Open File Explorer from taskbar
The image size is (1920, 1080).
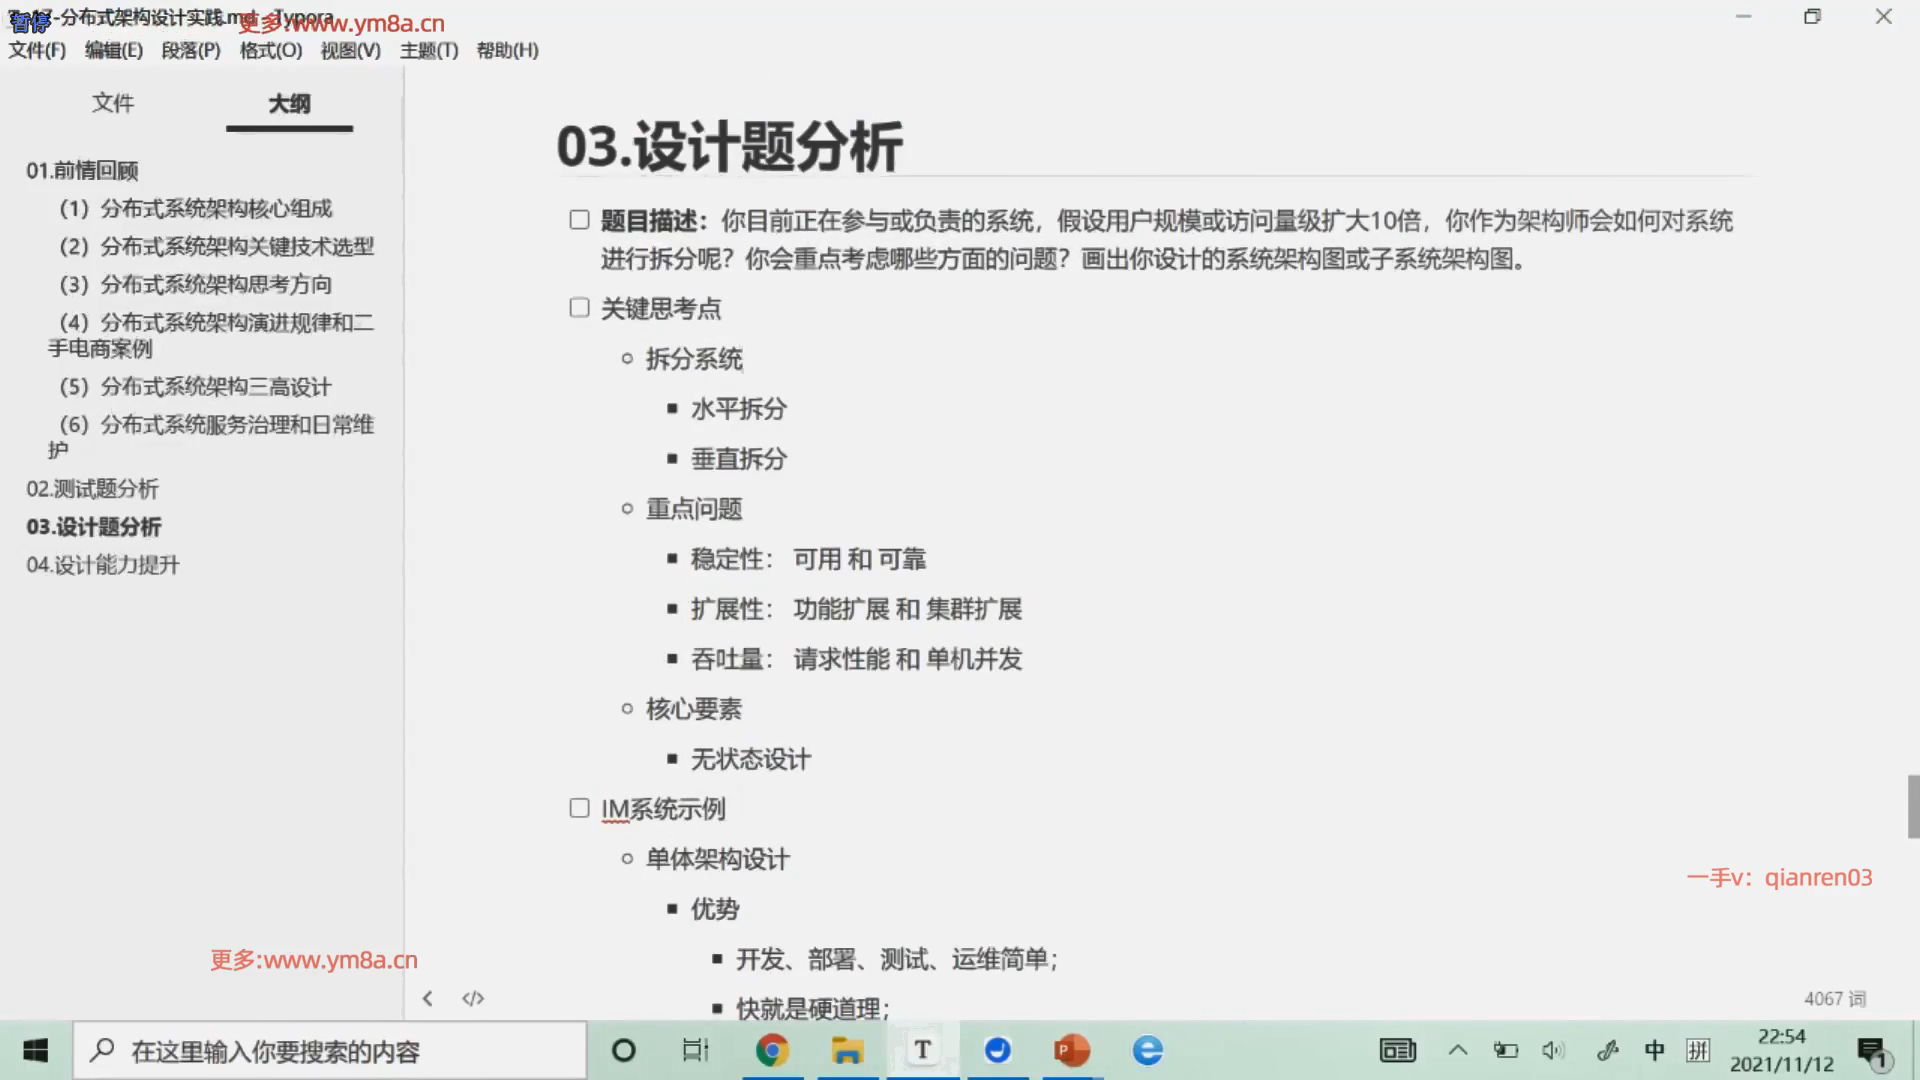coord(847,1050)
